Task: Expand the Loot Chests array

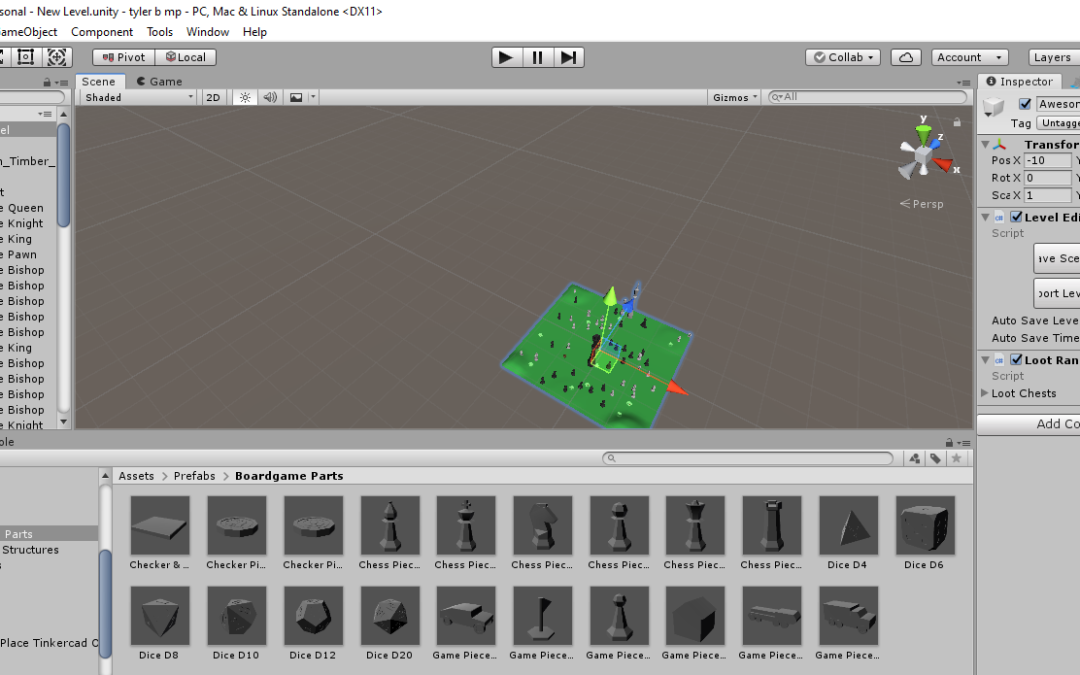Action: tap(985, 393)
